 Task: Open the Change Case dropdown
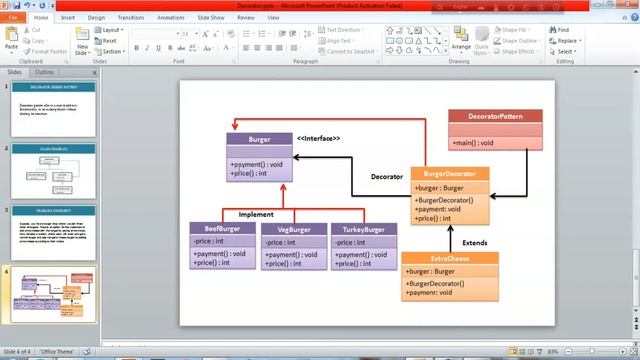(x=208, y=48)
